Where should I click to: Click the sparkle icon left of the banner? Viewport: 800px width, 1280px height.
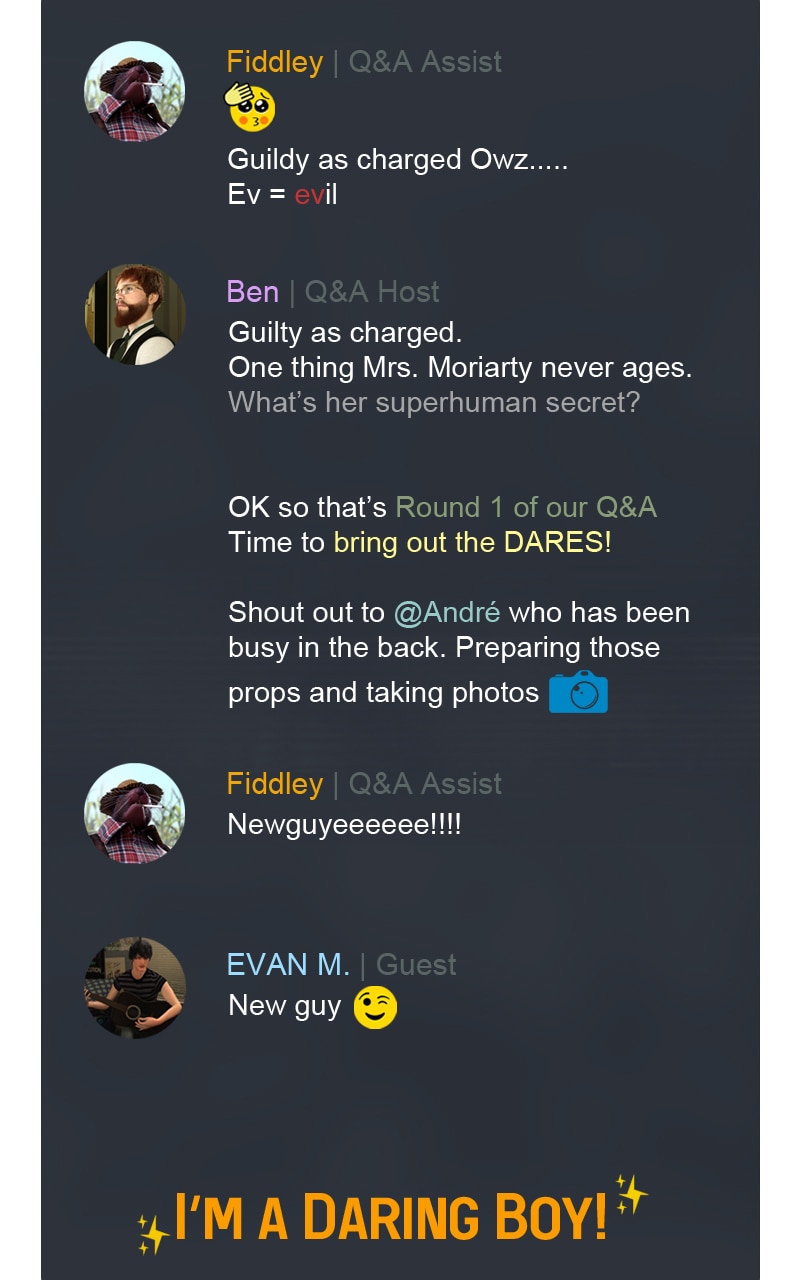coord(153,1233)
